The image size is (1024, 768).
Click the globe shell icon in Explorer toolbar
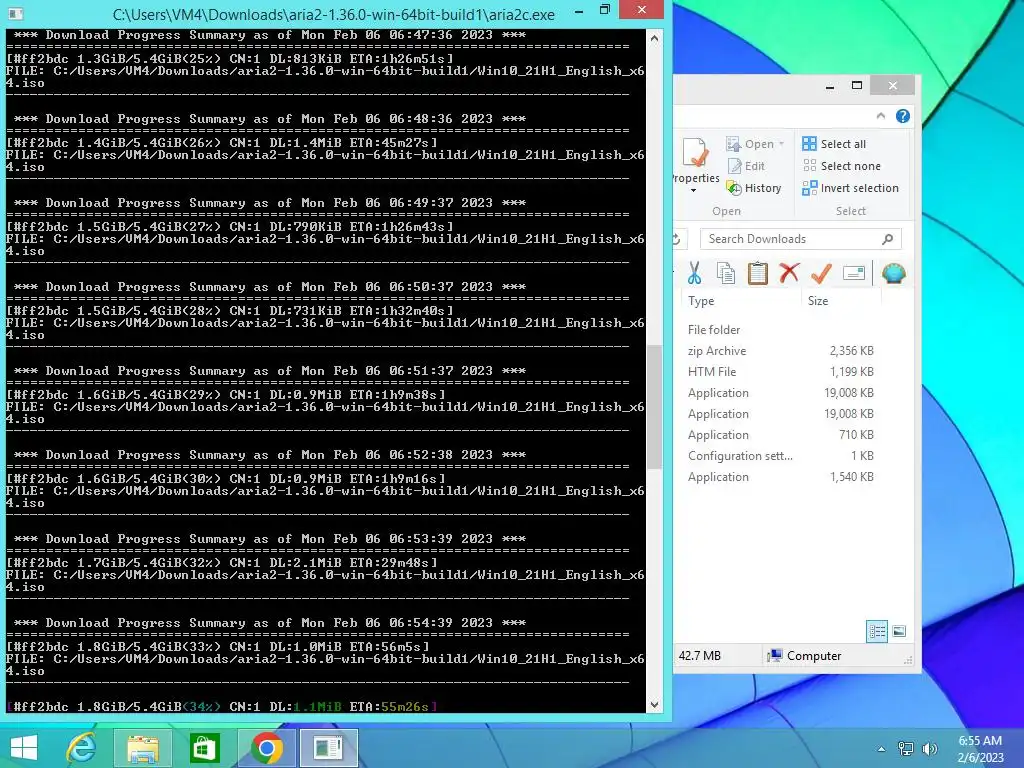893,273
